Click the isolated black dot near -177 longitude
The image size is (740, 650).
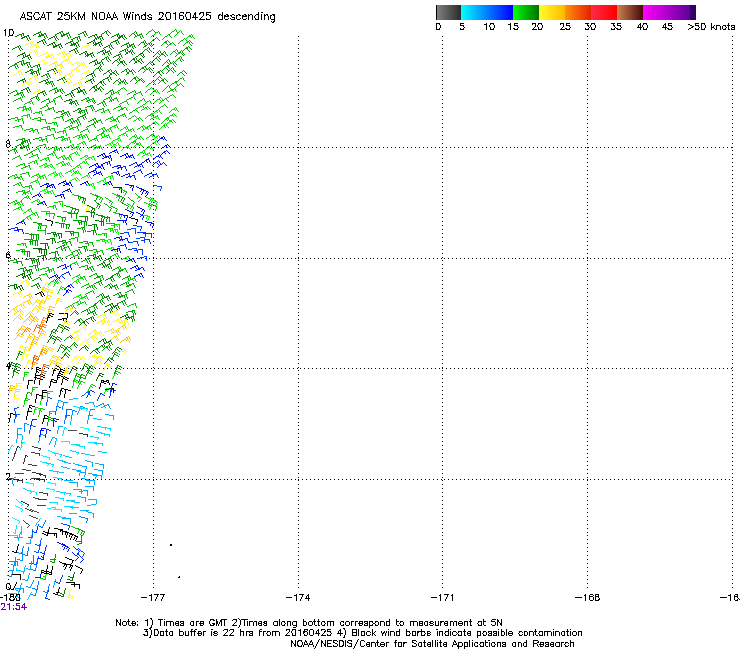coord(171,545)
